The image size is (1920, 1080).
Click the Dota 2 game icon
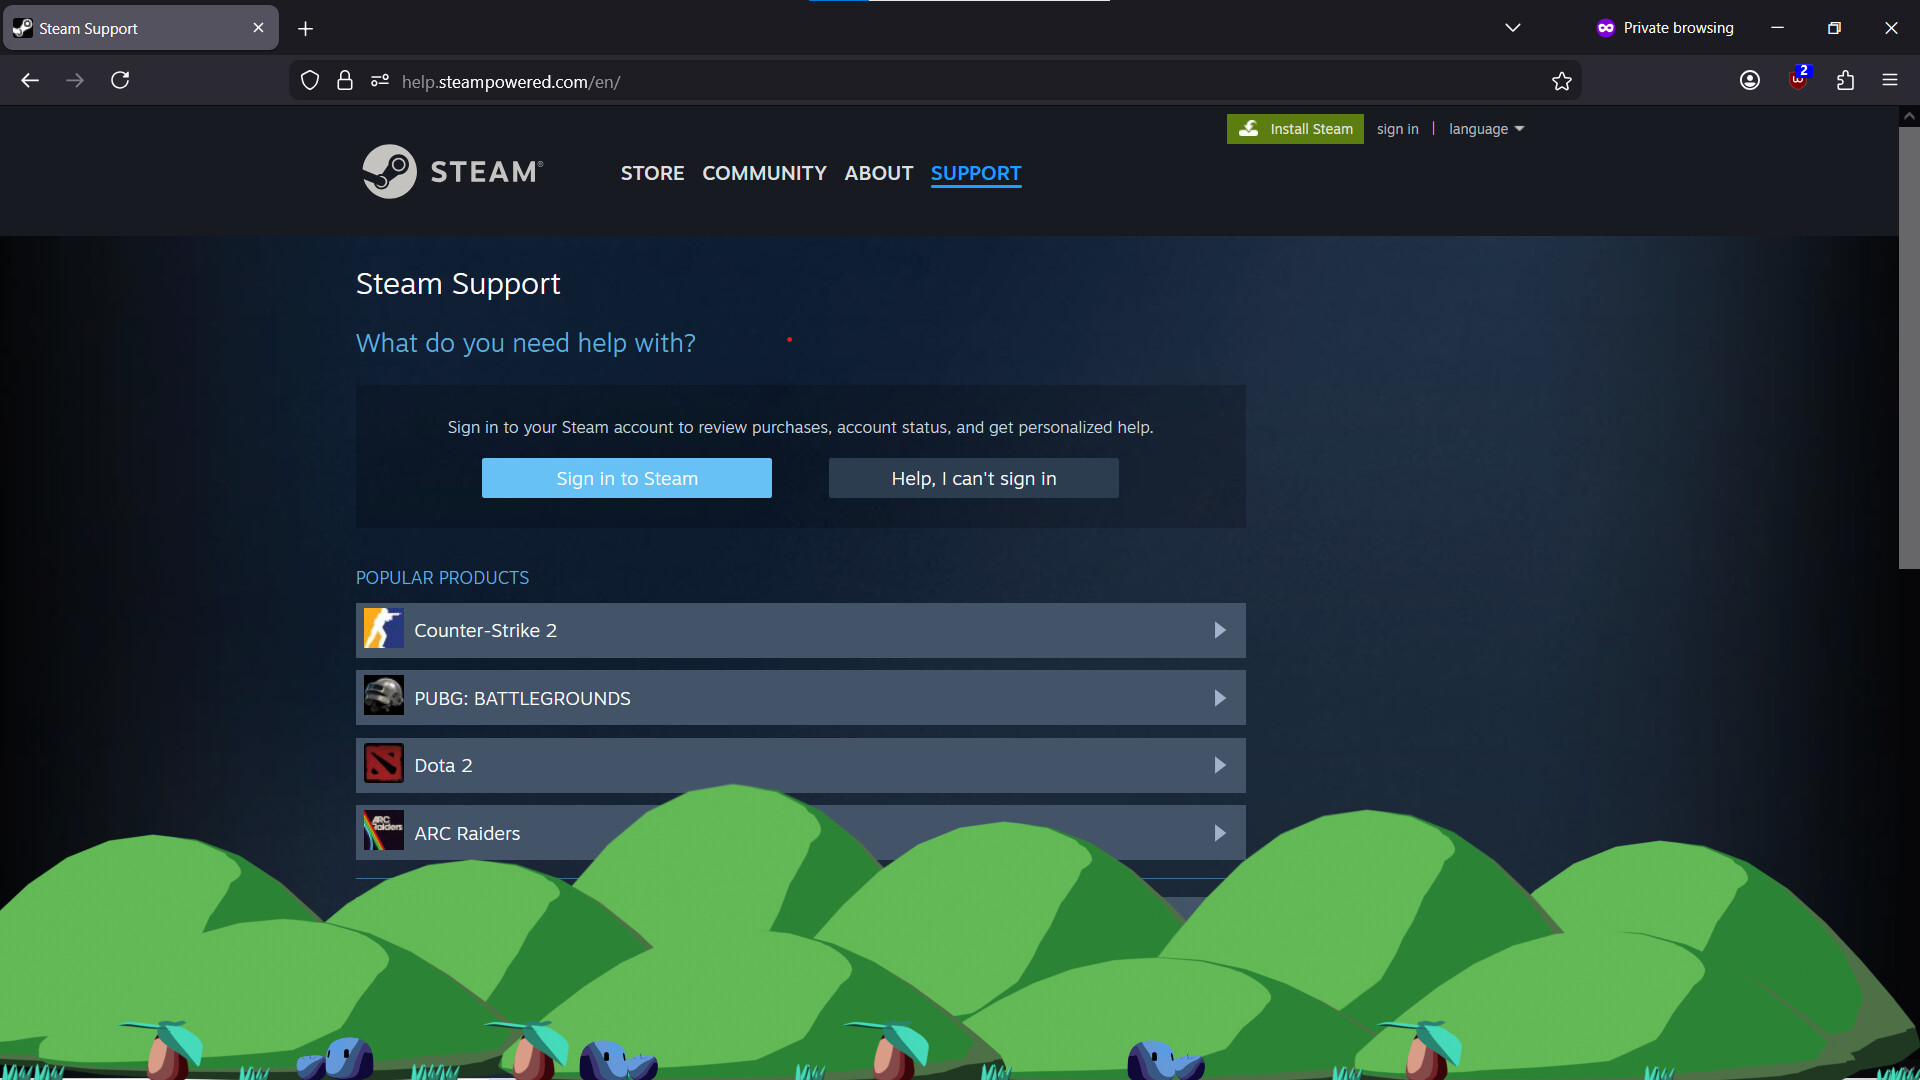383,764
